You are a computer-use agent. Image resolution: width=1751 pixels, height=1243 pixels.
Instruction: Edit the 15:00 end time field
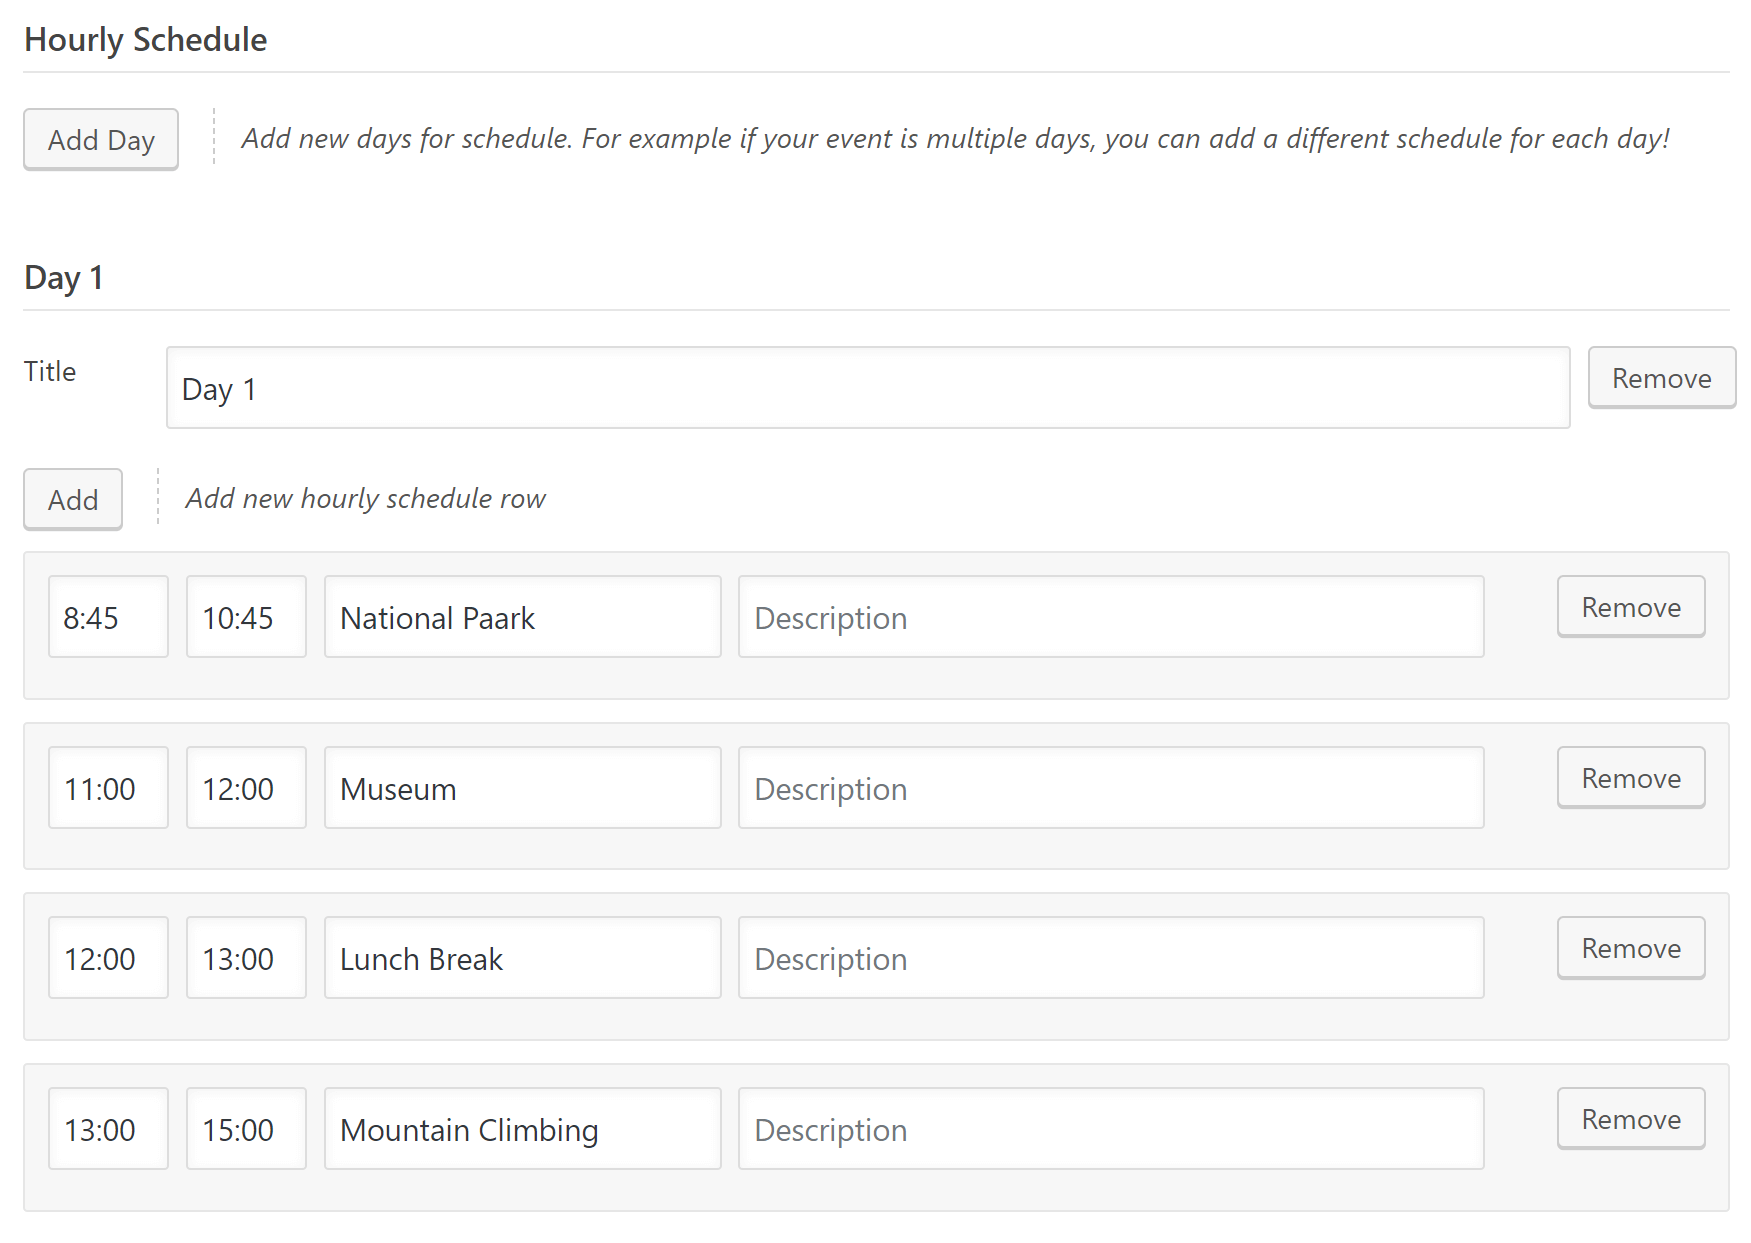246,1129
